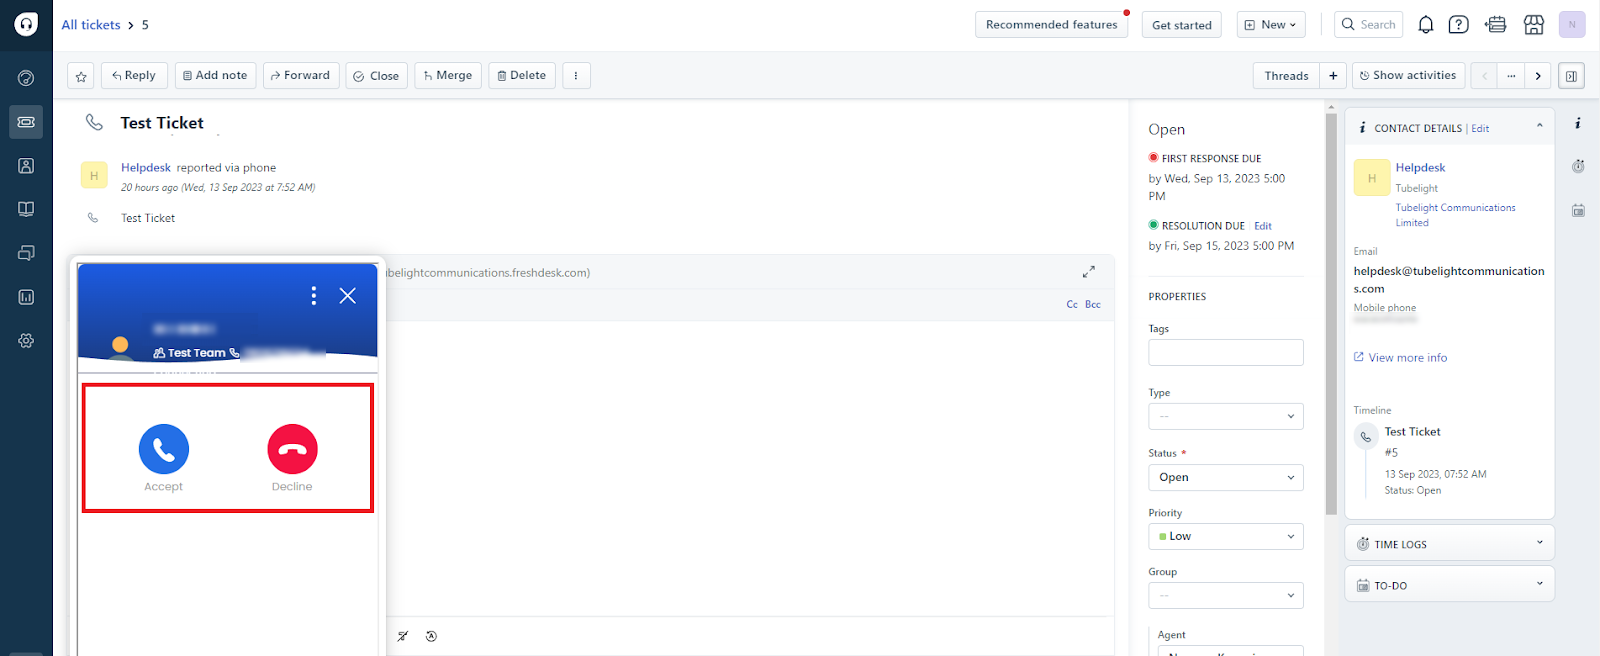This screenshot has height=656, width=1600.
Task: Open Contacts from left sidebar
Action: click(x=26, y=166)
